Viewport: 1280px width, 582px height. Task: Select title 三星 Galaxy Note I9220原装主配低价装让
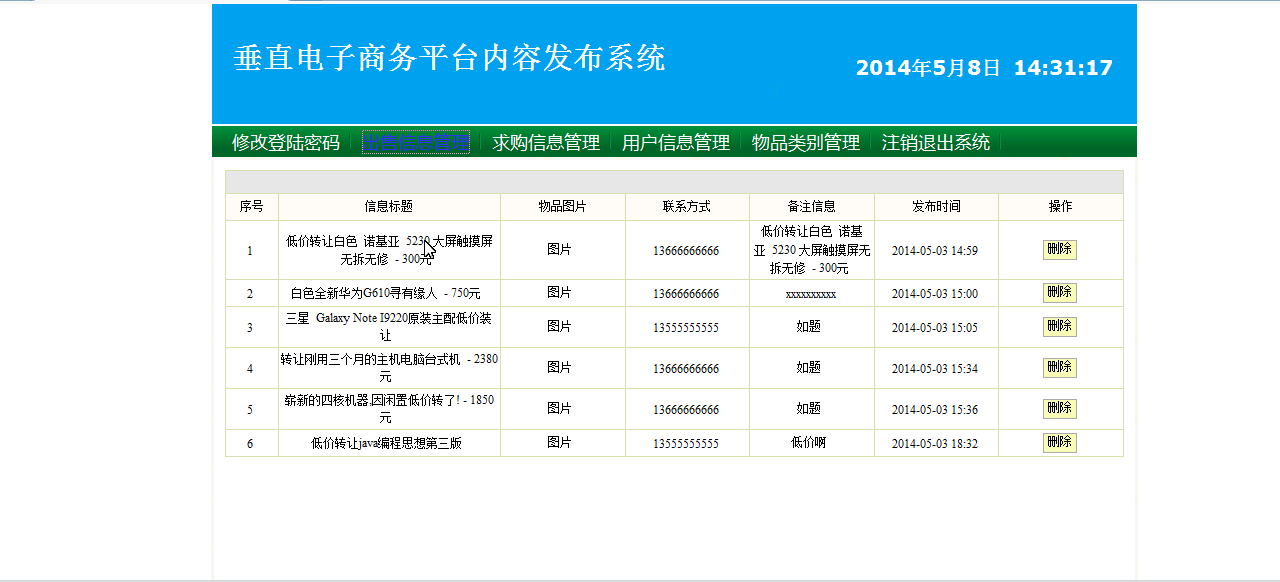389,327
